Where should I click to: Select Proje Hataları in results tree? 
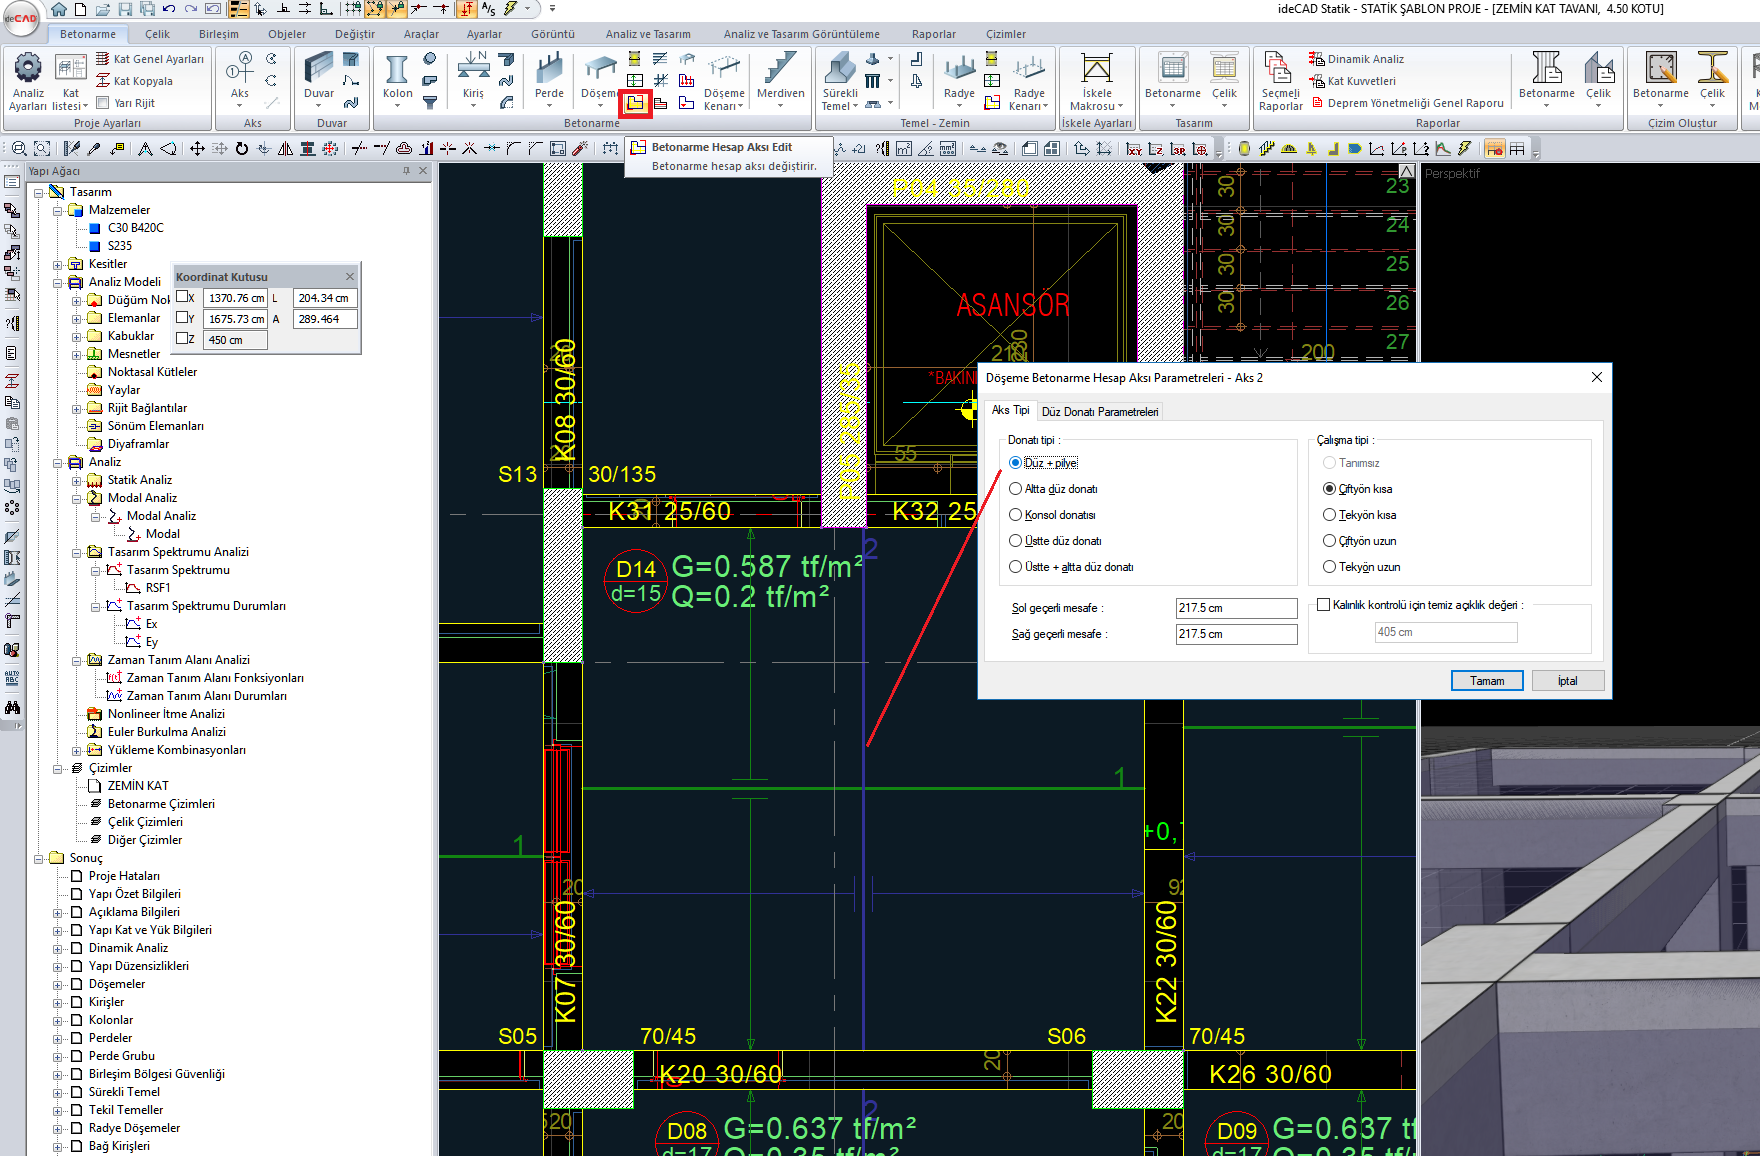[x=124, y=876]
